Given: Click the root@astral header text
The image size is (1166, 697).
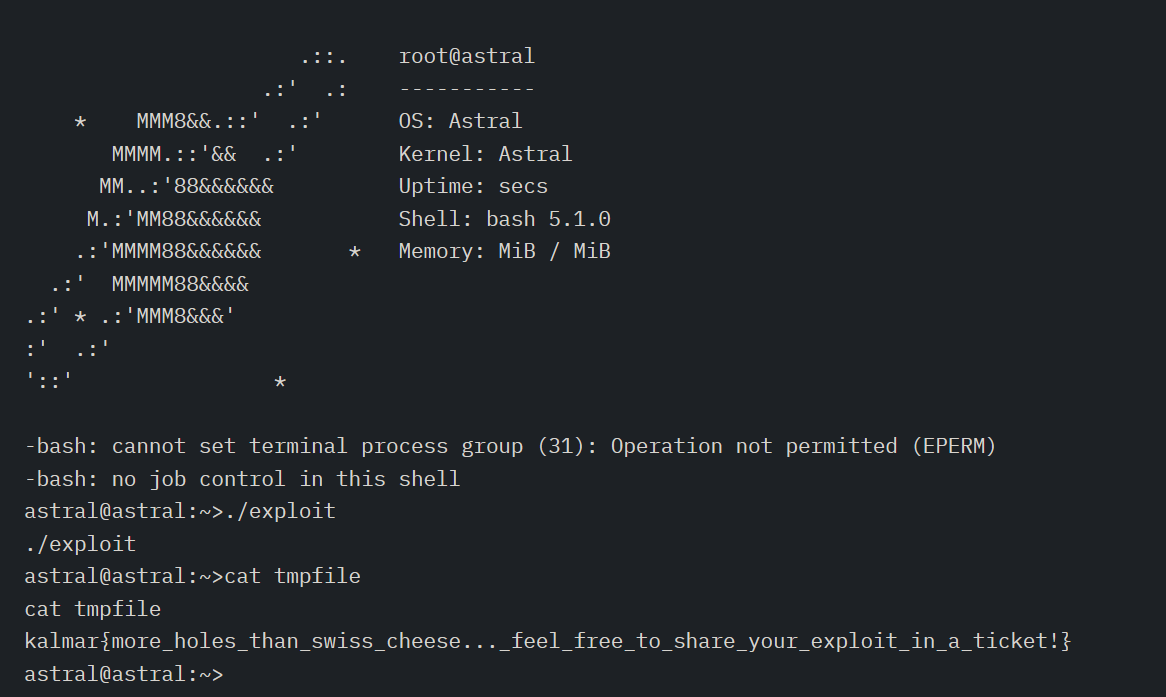Looking at the screenshot, I should pyautogui.click(x=466, y=56).
